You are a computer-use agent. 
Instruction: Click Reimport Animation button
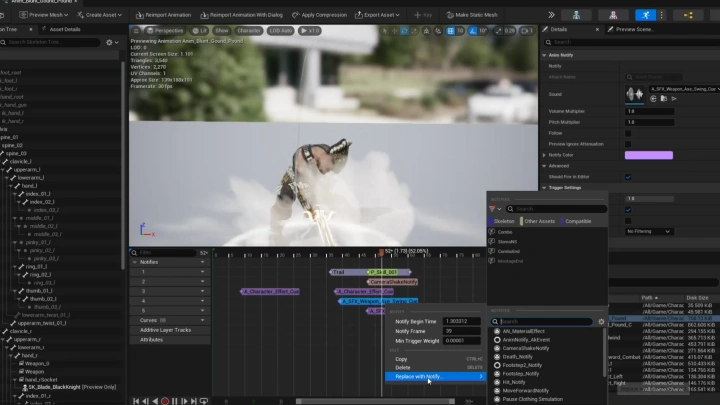(x=163, y=15)
